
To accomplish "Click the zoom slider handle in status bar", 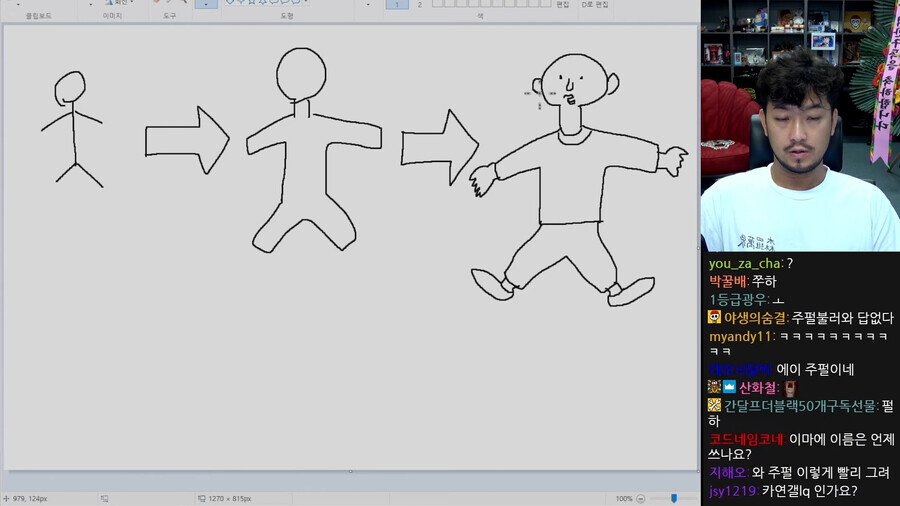I will [x=674, y=499].
